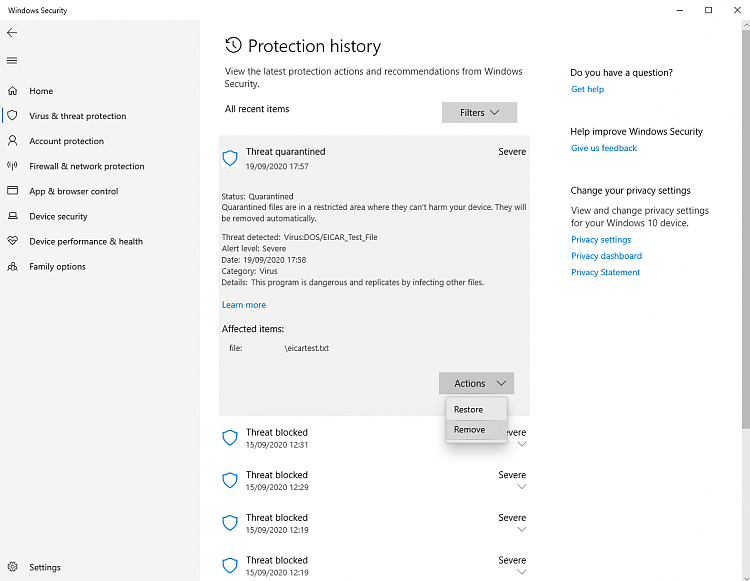Open Settings in the sidebar

[x=45, y=567]
